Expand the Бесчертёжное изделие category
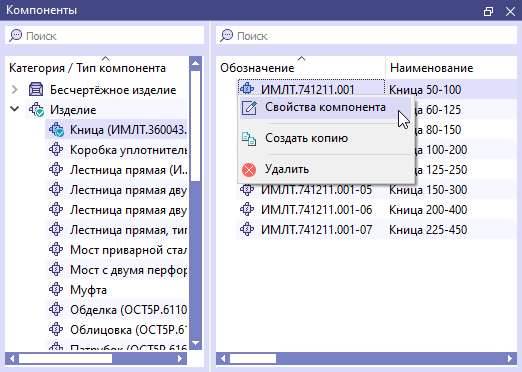 point(15,89)
